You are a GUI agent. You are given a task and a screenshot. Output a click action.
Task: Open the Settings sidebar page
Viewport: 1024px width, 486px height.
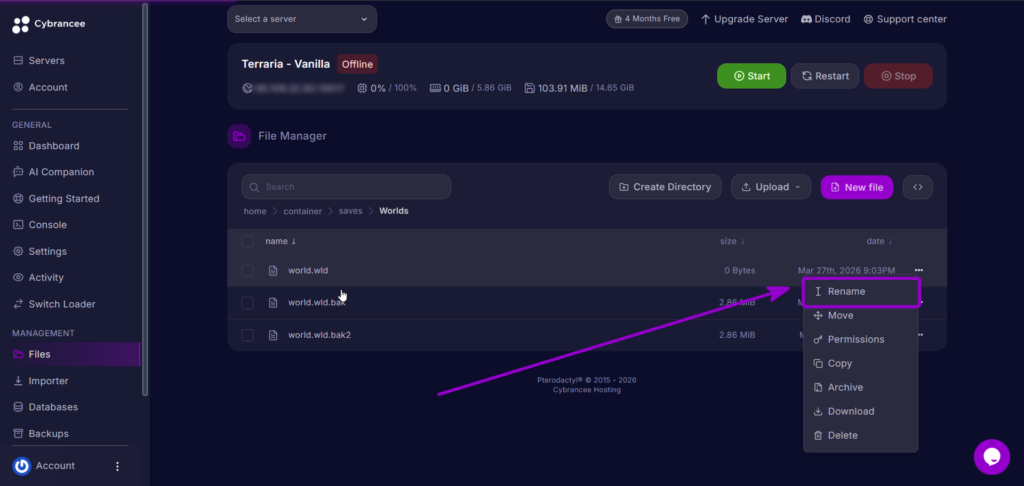tap(39, 251)
